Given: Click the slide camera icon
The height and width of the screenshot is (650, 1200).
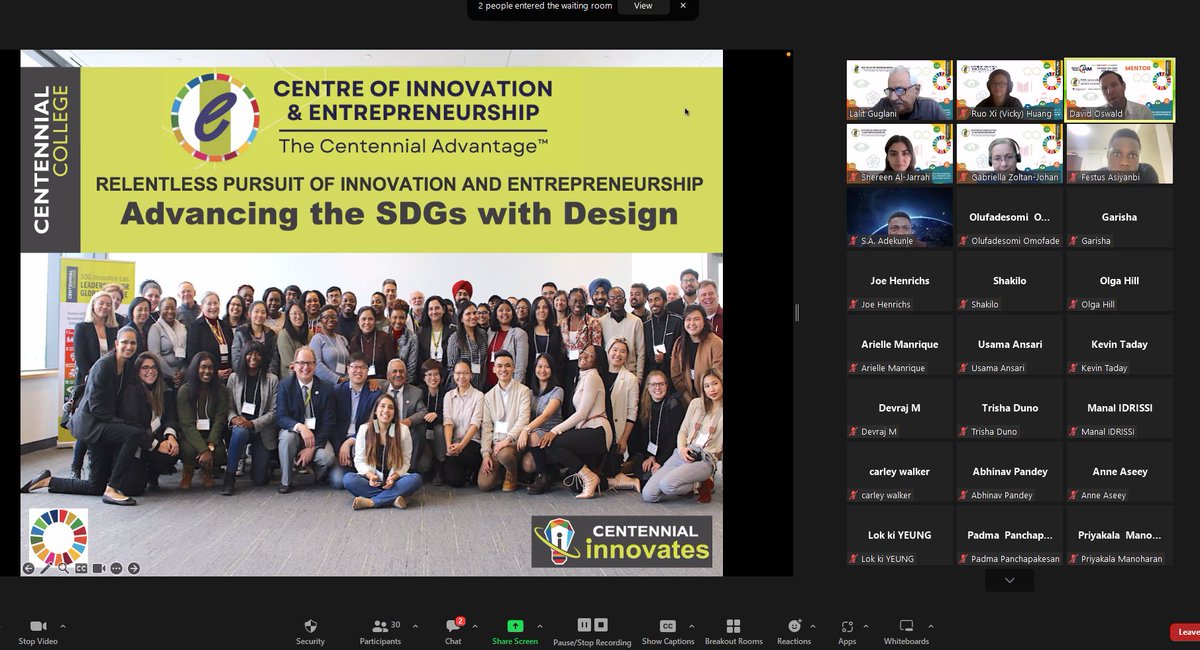Looking at the screenshot, I should [x=98, y=568].
